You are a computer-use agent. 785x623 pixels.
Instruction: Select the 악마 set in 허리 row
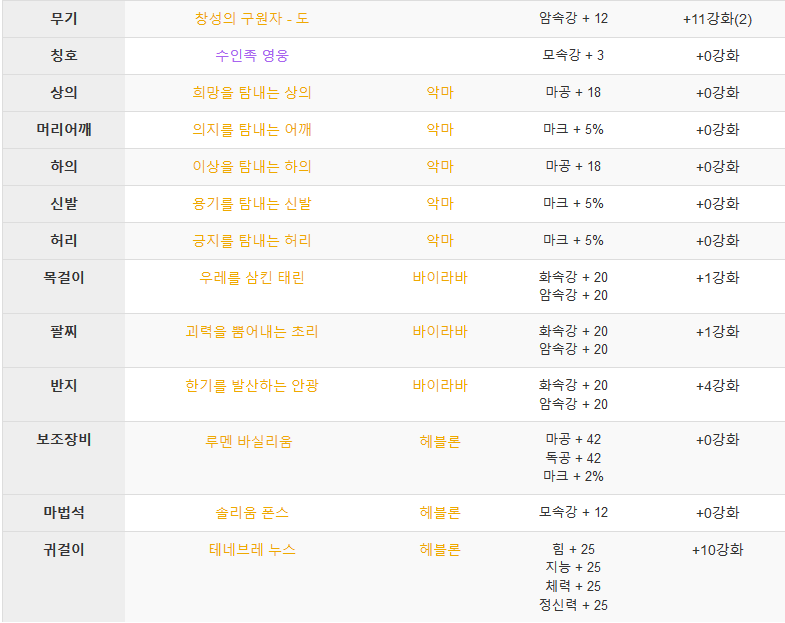click(x=440, y=241)
